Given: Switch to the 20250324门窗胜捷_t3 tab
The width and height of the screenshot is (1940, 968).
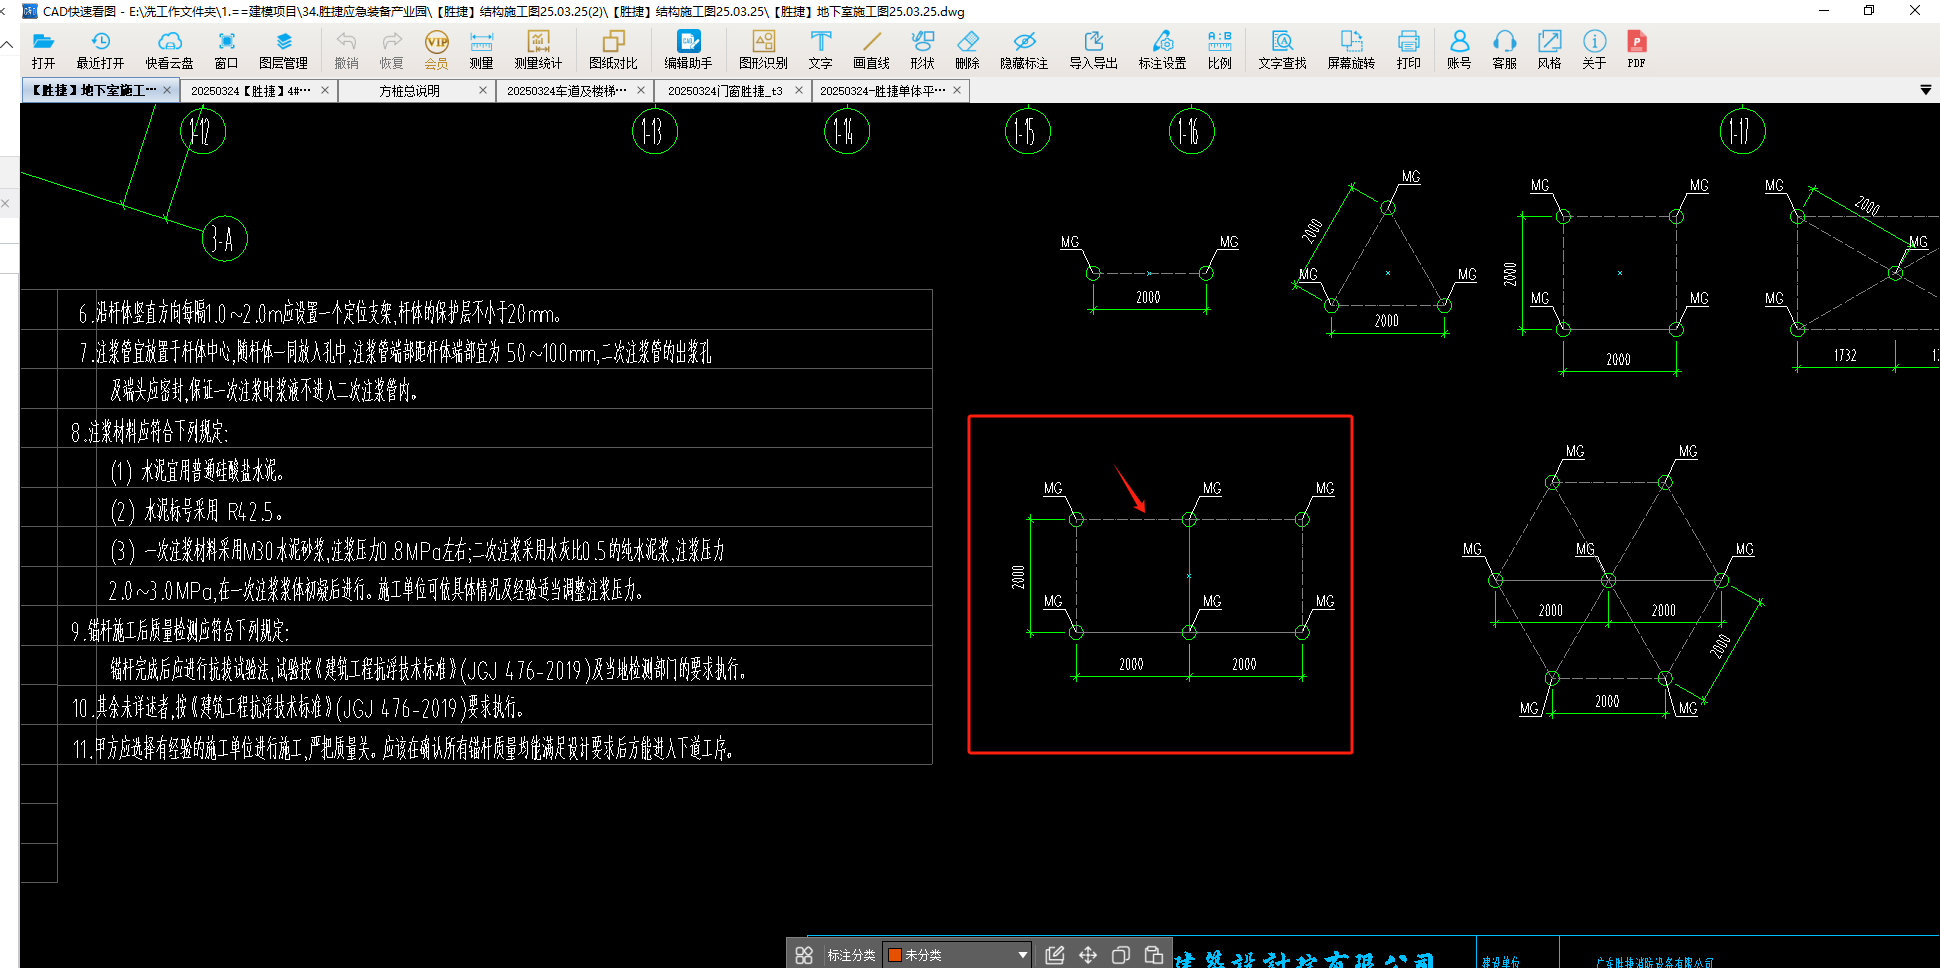Looking at the screenshot, I should click(x=725, y=91).
